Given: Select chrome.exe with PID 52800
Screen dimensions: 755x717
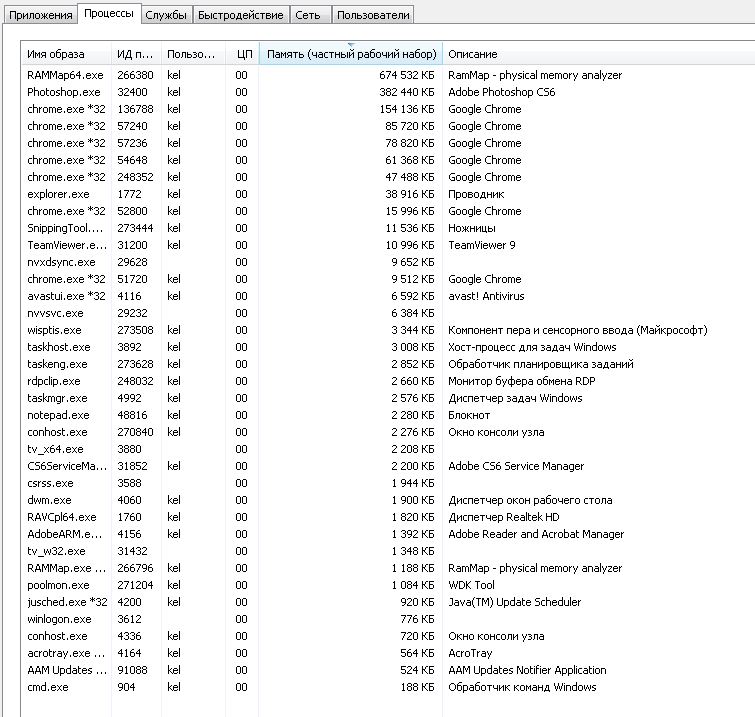Looking at the screenshot, I should 388,211.
